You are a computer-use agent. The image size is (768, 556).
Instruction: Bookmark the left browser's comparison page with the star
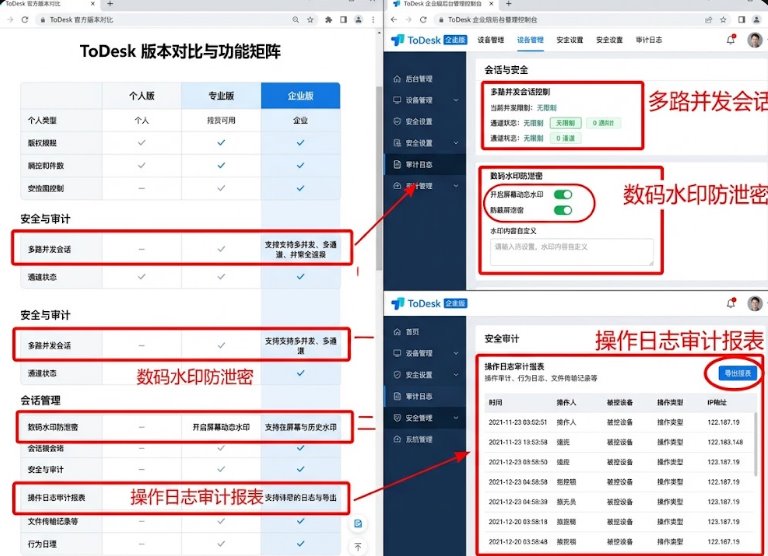coord(310,20)
